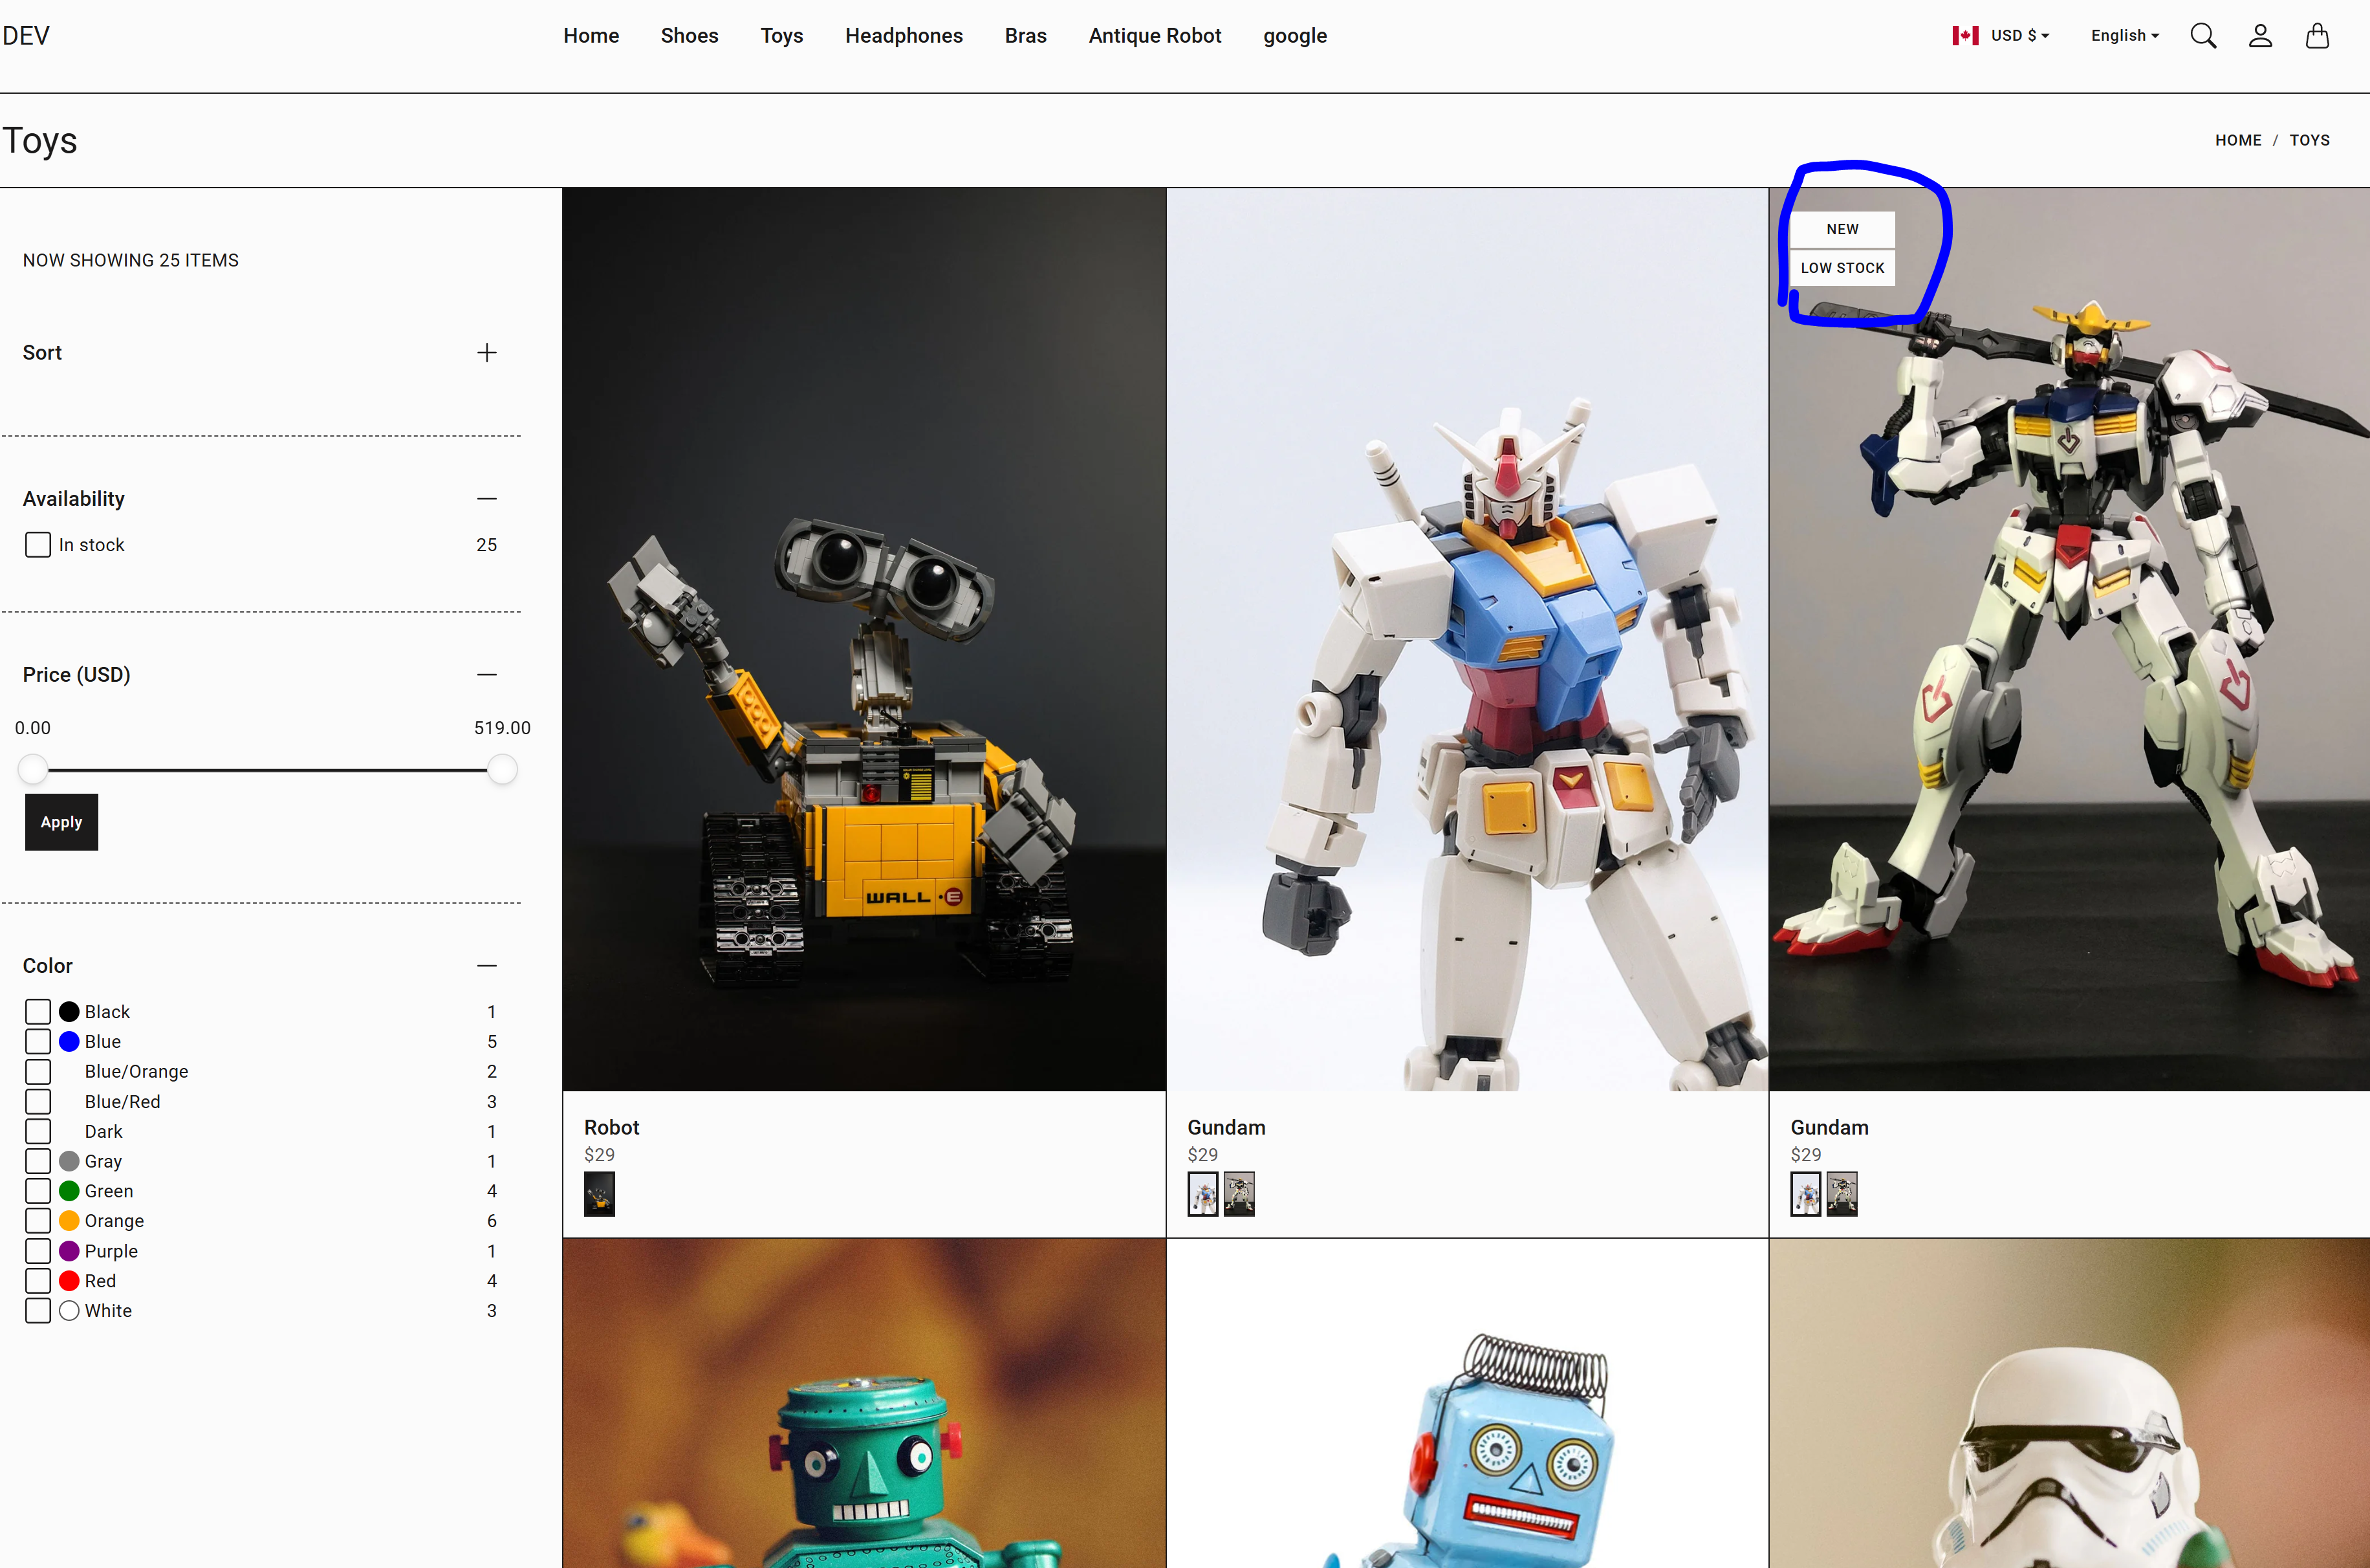The width and height of the screenshot is (2370, 1568).
Task: Click the Robot $29 price text
Action: pos(599,1155)
